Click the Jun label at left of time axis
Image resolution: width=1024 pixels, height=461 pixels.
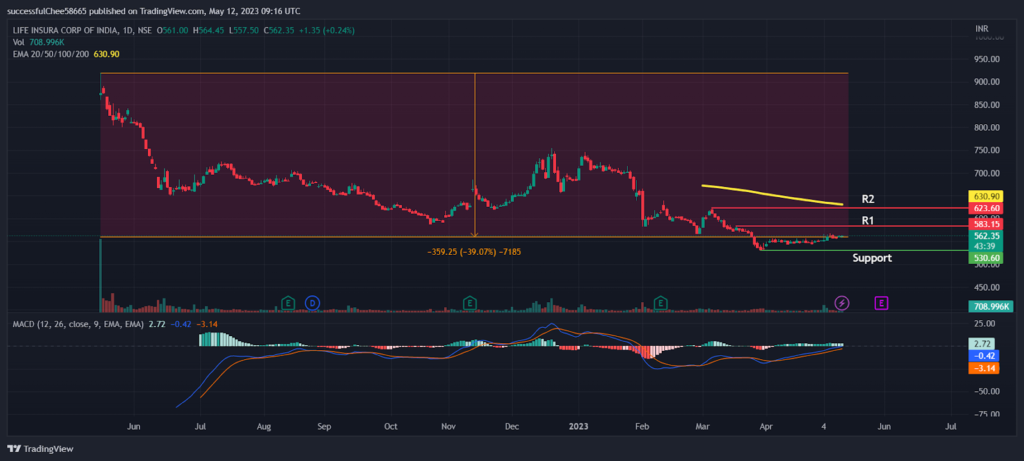pos(133,426)
